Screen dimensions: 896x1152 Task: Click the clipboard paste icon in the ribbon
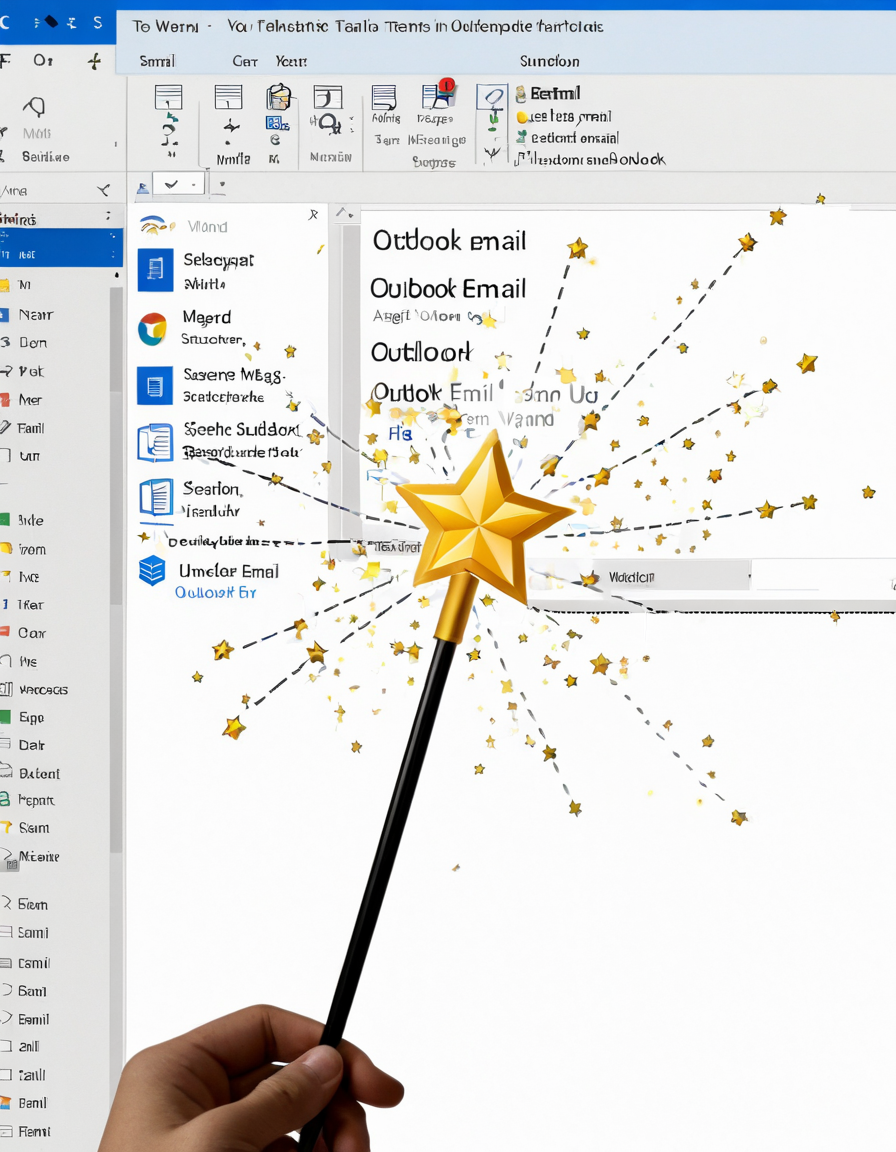click(278, 97)
